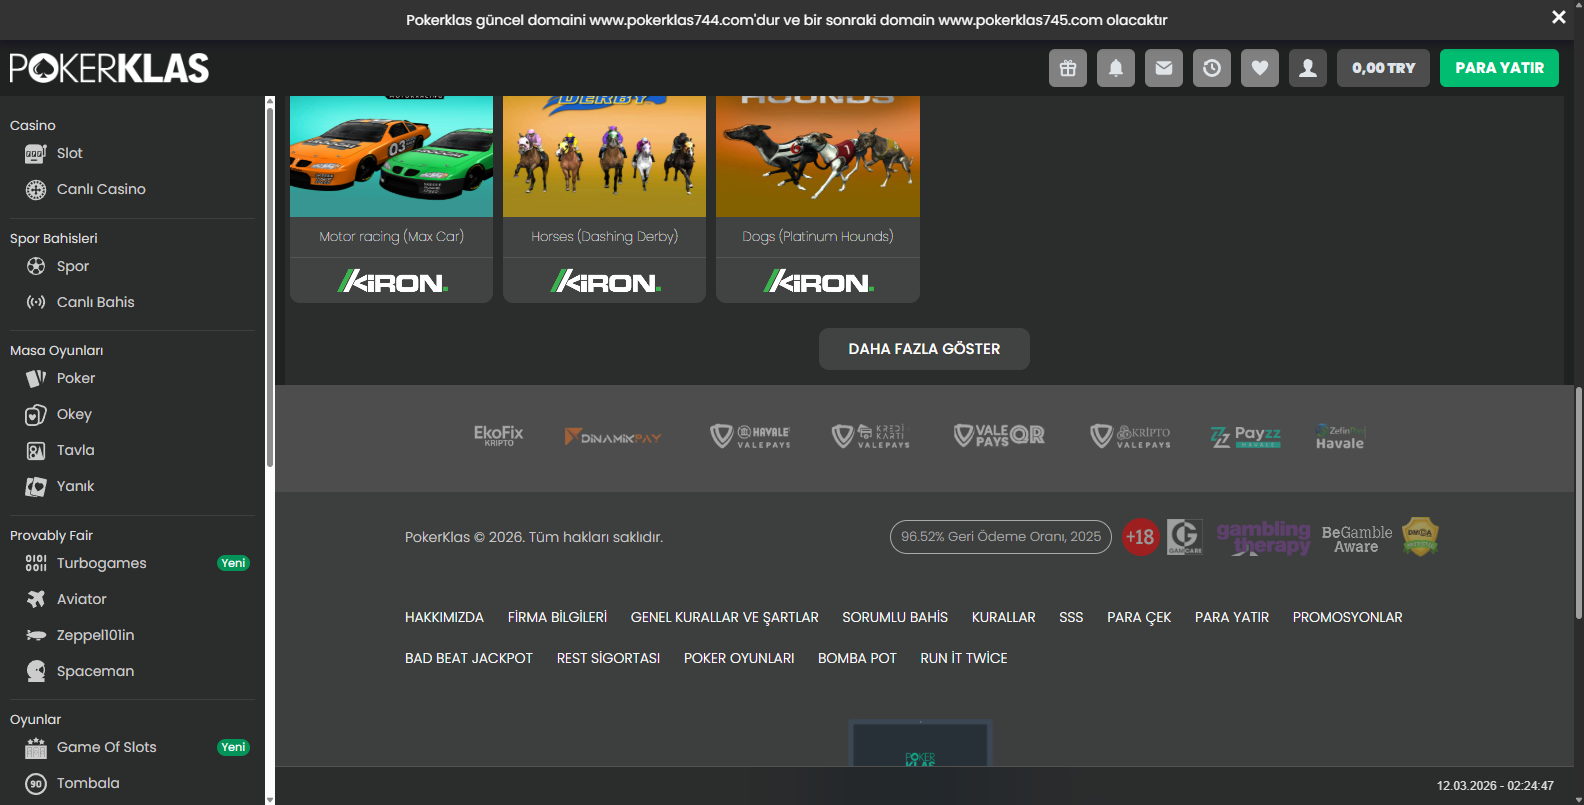Click the 0,00 TRY balance button

(x=1383, y=68)
